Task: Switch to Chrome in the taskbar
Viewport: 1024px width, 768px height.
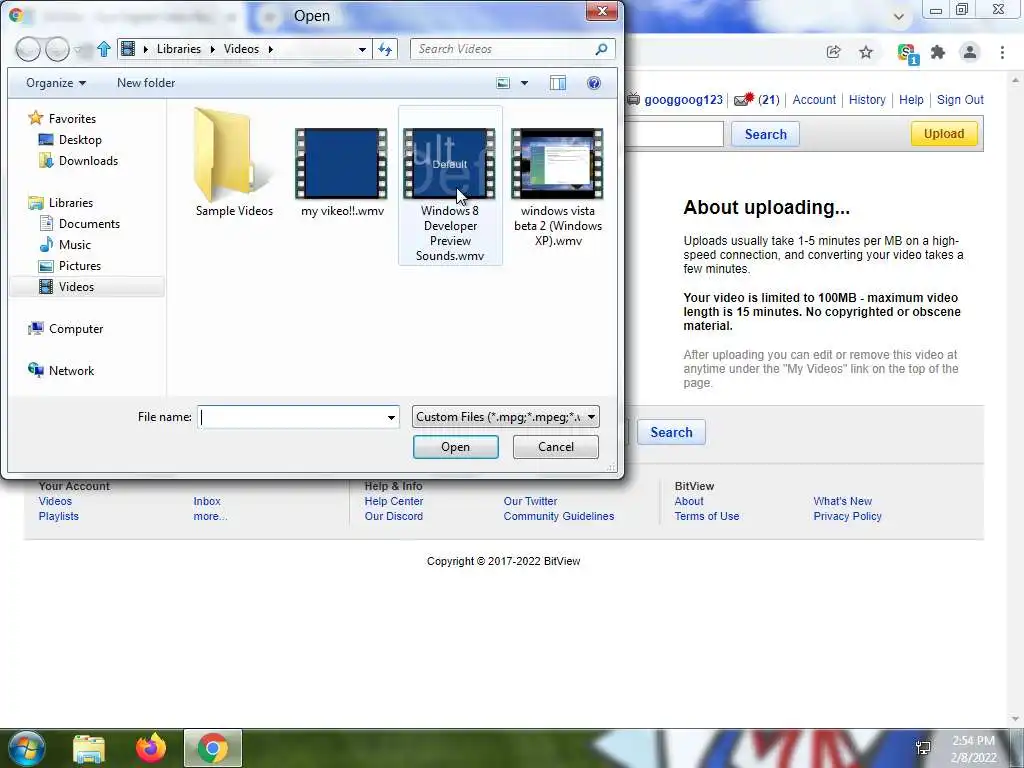Action: pos(213,748)
